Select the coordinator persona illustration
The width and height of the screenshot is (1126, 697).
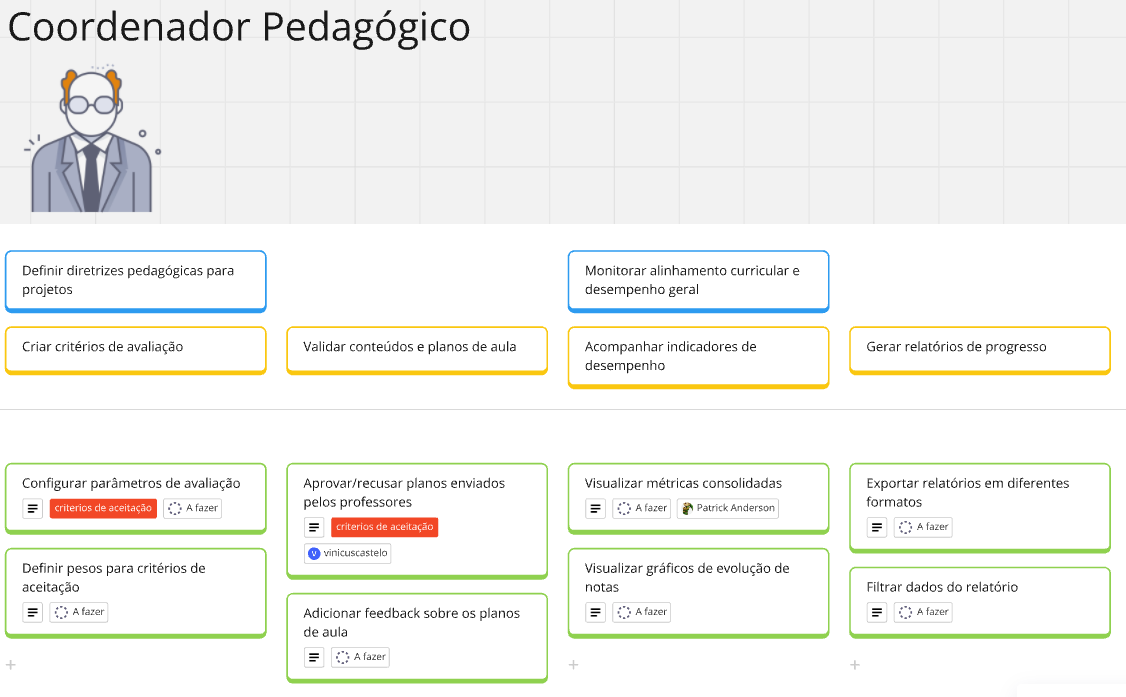[92, 138]
